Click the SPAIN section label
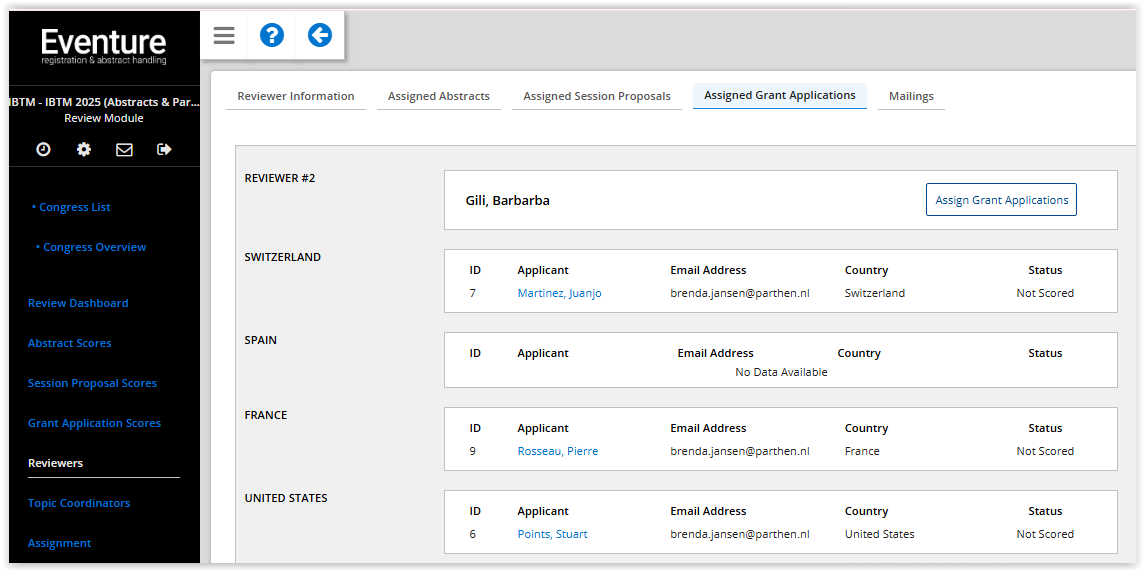The image size is (1144, 571). 260,340
